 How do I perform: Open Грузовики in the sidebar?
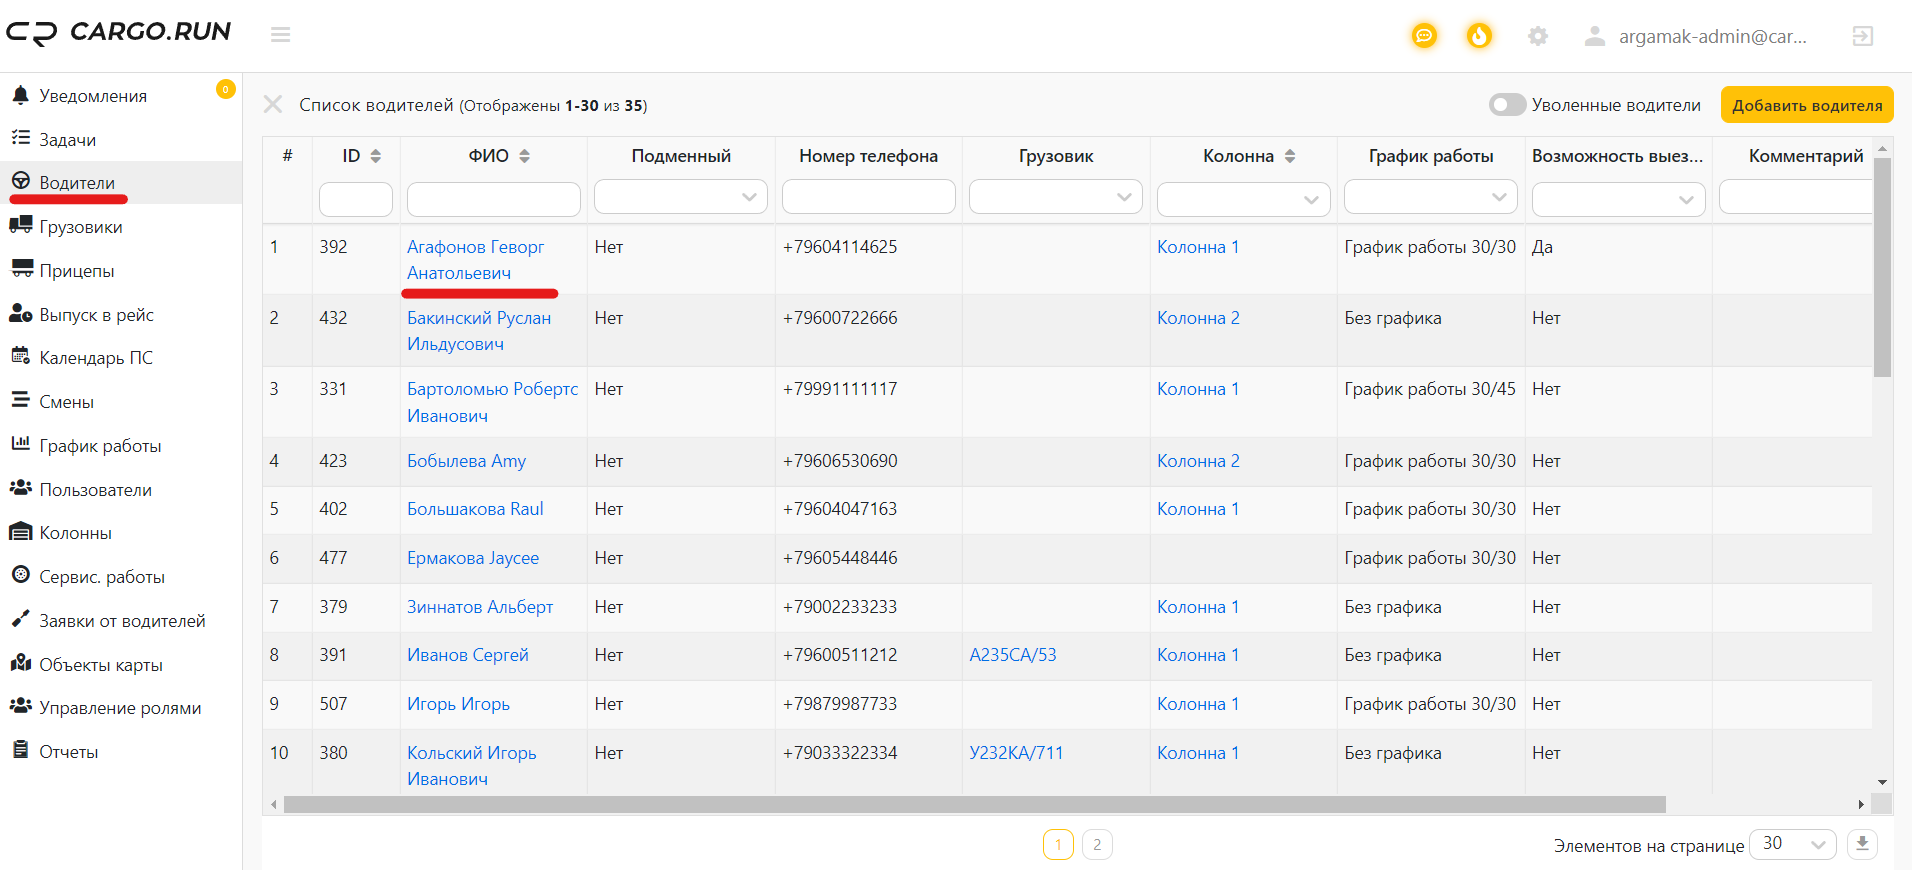(x=80, y=227)
